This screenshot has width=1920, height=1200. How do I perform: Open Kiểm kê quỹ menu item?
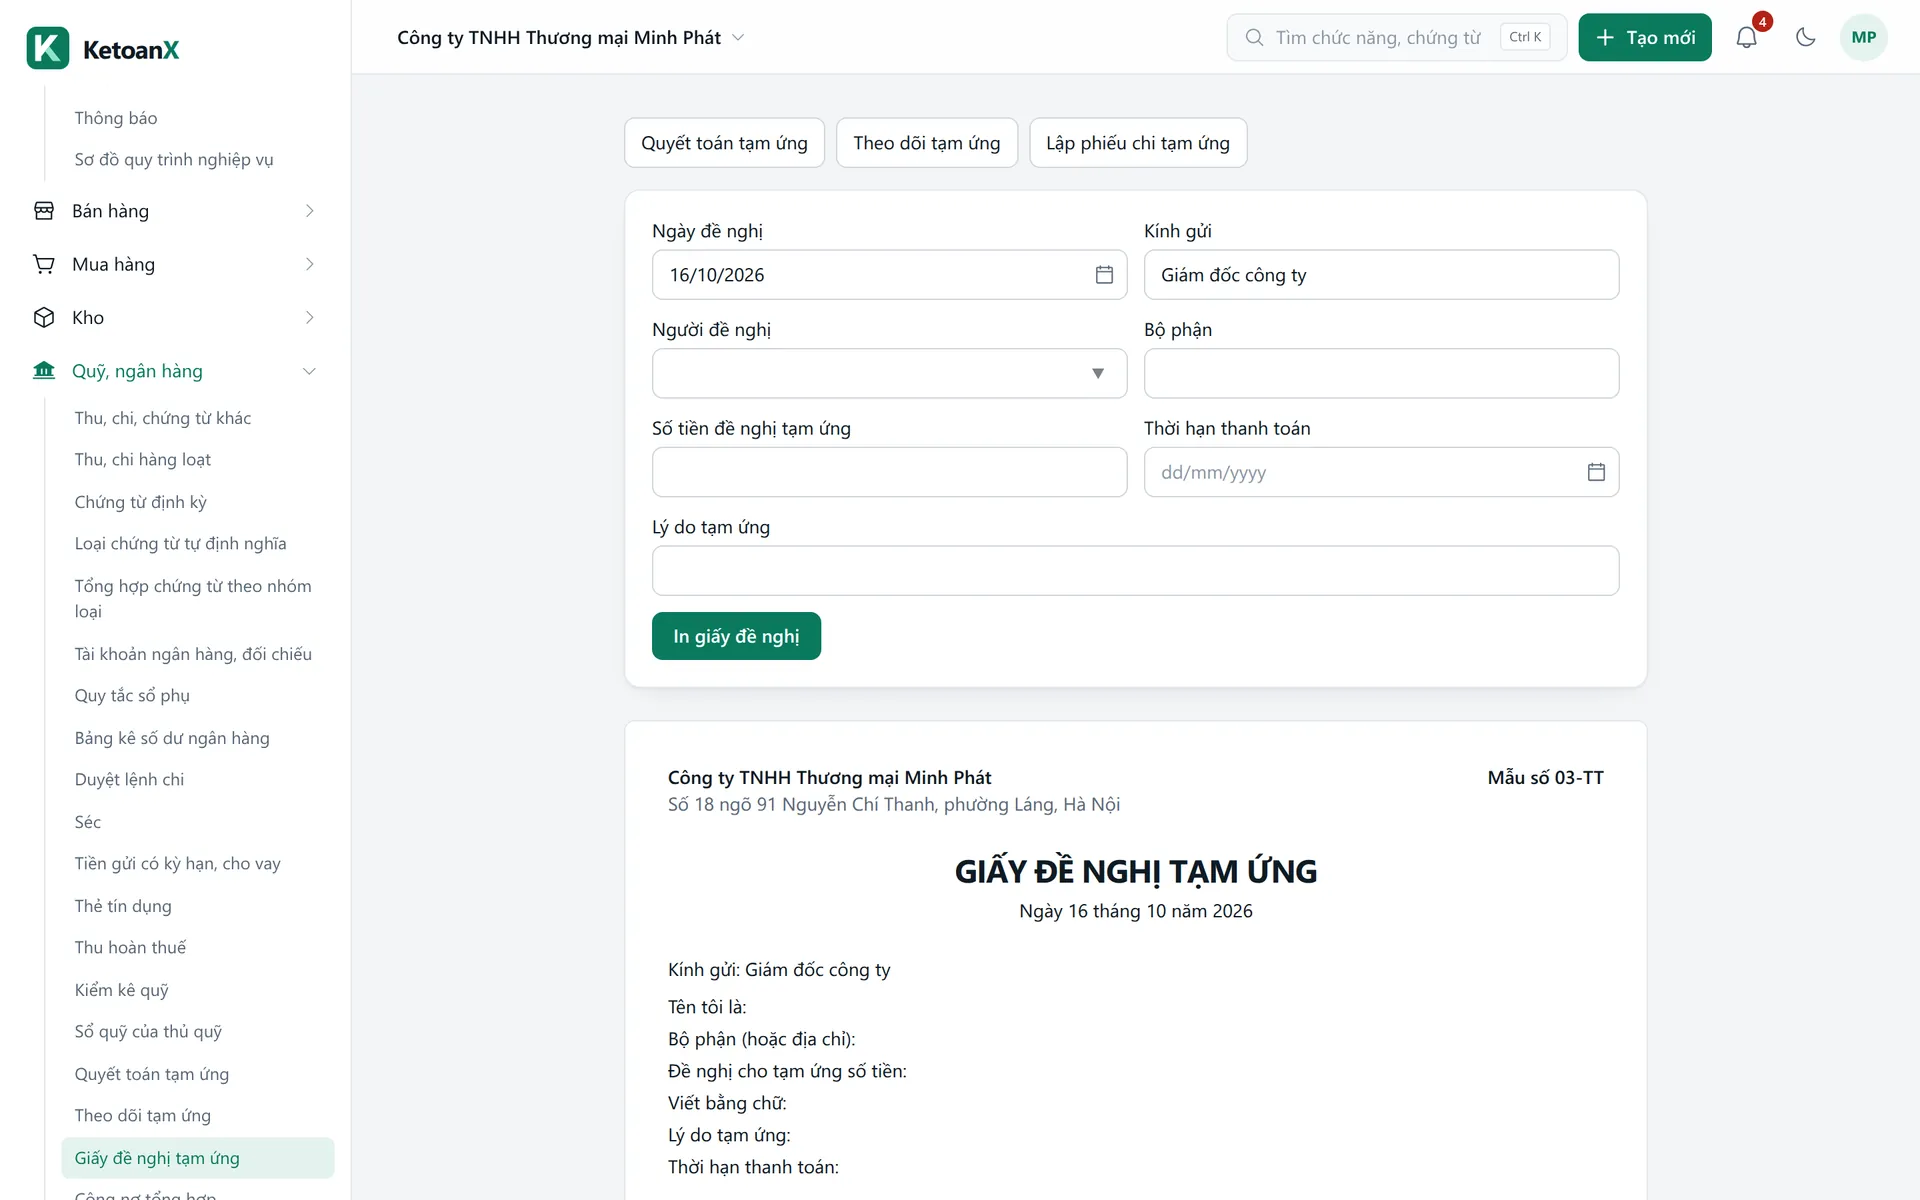tap(122, 990)
